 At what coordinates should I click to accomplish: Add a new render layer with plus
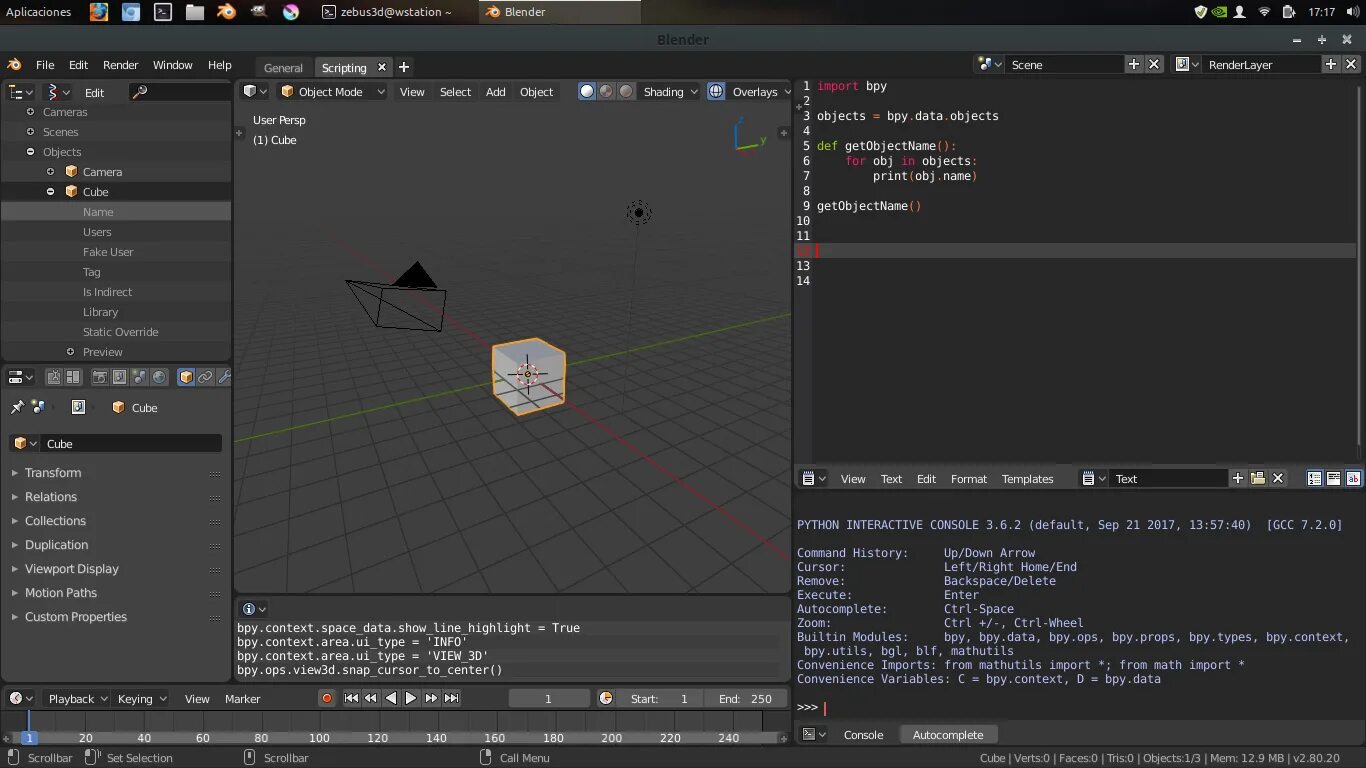1331,64
